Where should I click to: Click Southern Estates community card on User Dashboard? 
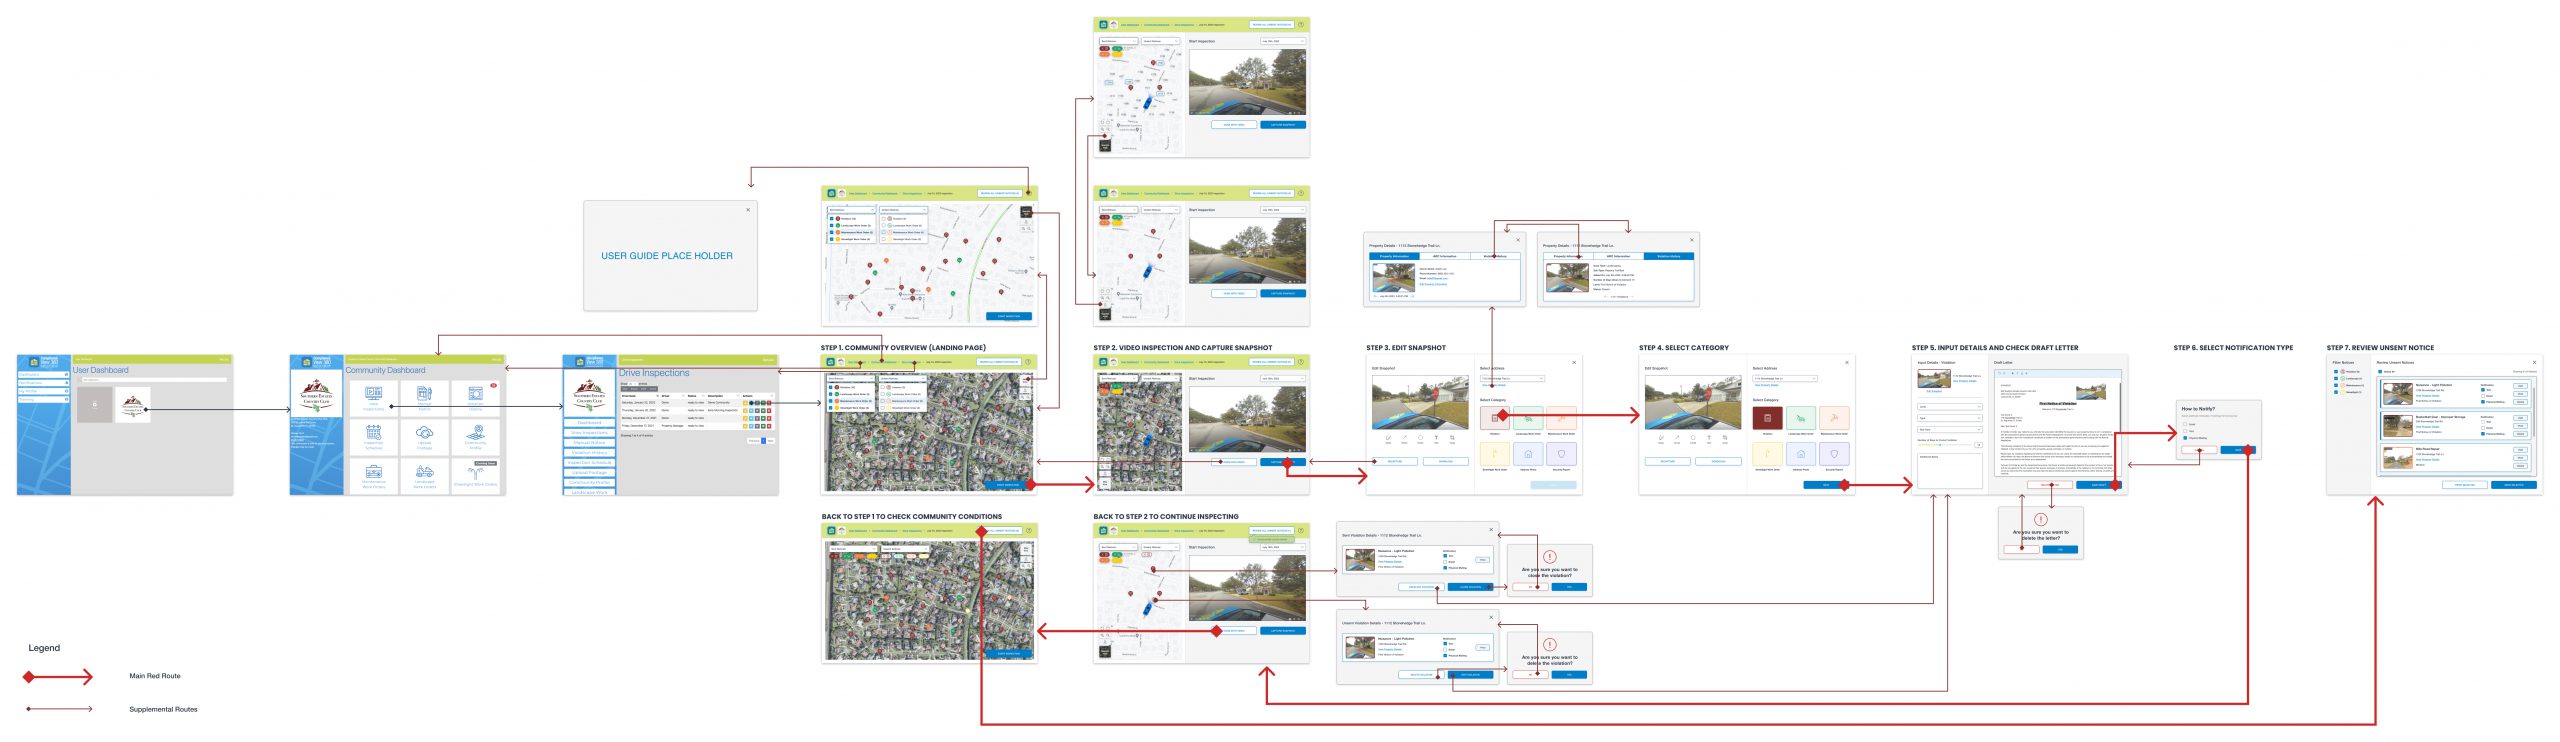tap(133, 405)
